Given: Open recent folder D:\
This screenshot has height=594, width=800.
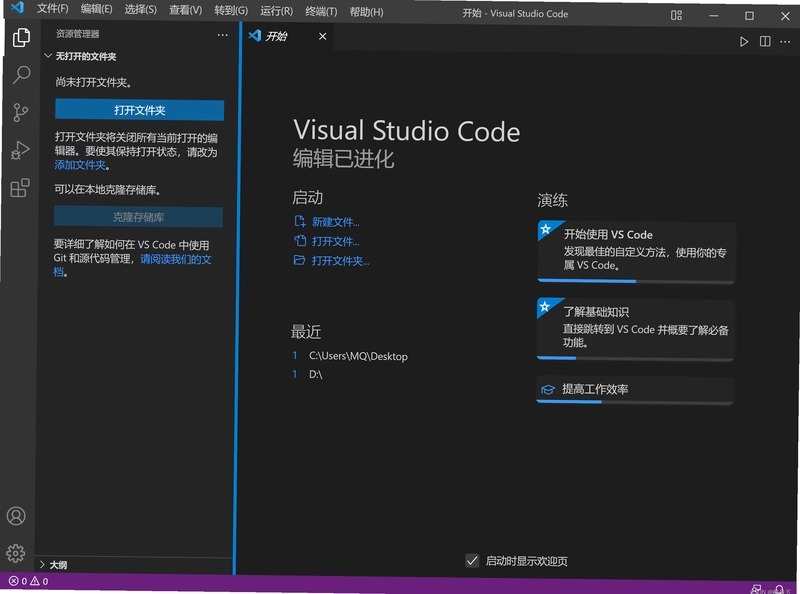Looking at the screenshot, I should [316, 374].
